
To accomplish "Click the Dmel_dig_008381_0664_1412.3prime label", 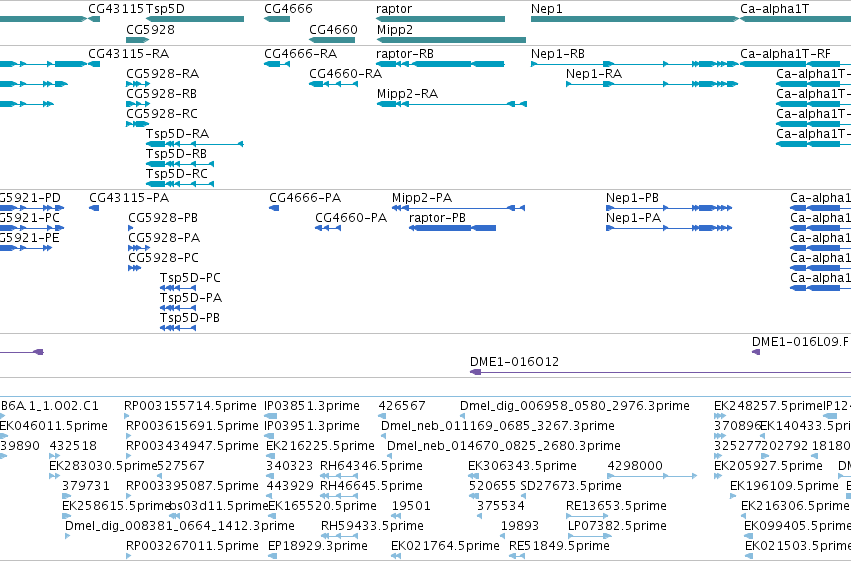I will pos(180,526).
